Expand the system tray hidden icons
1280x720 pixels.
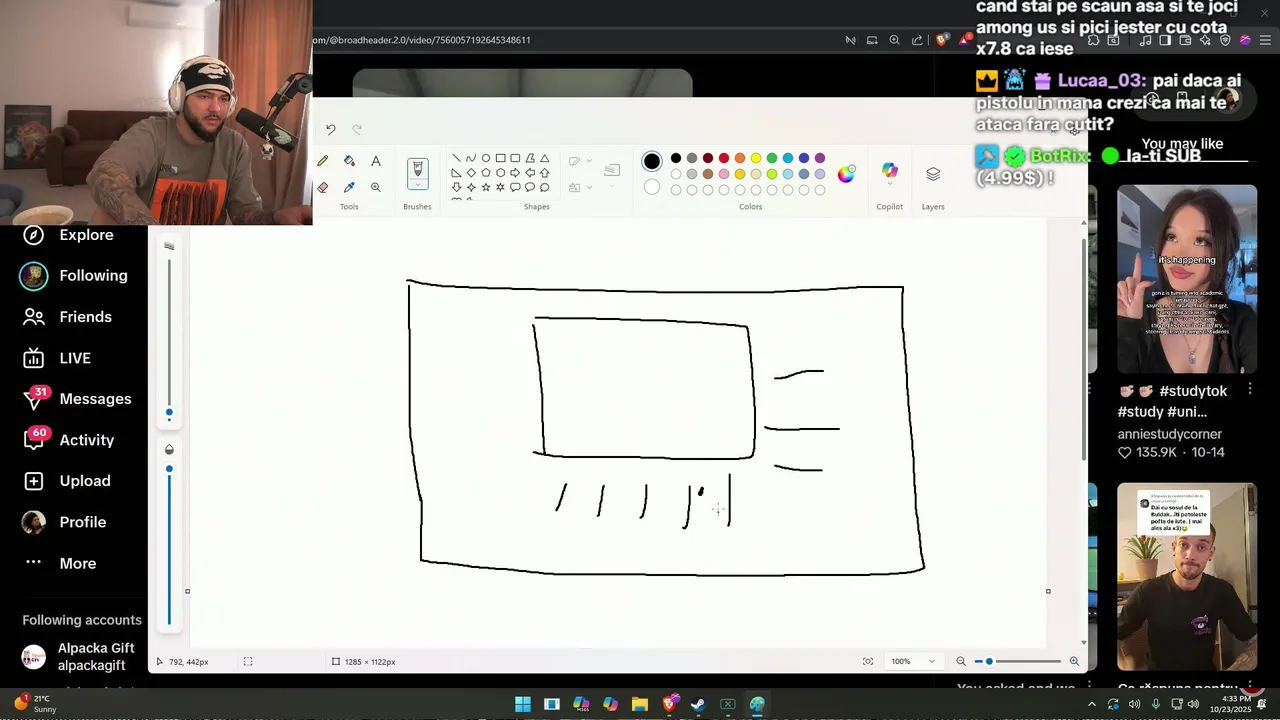[x=1091, y=704]
